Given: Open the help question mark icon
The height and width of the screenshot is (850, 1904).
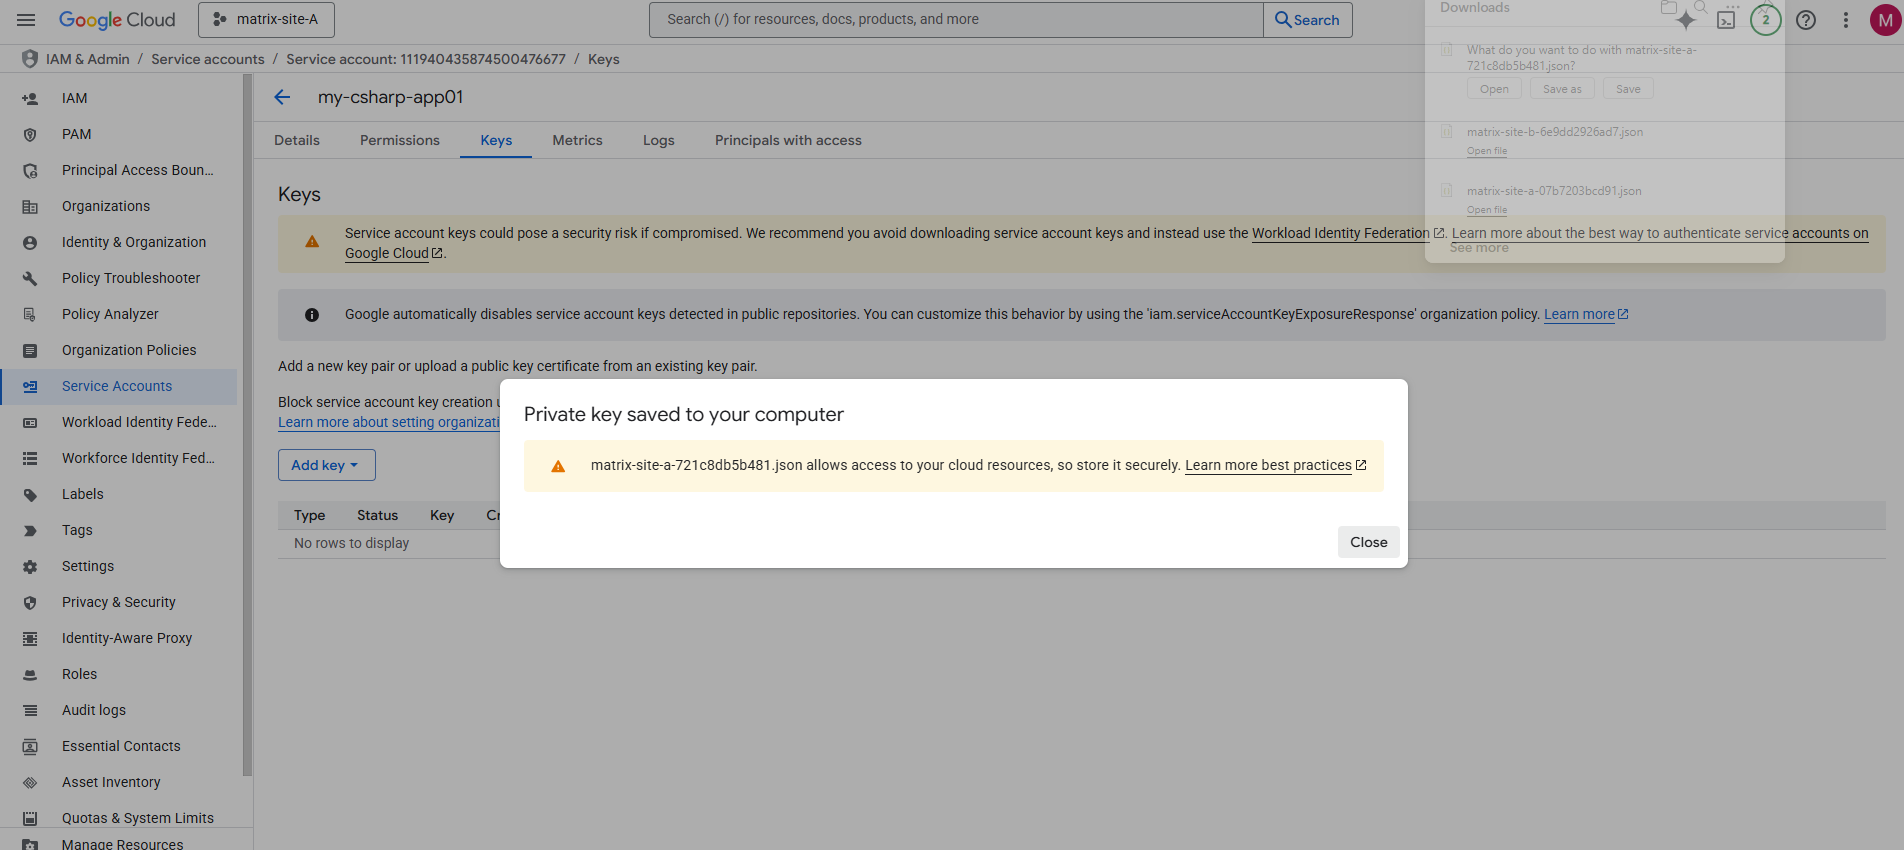Looking at the screenshot, I should pos(1806,20).
